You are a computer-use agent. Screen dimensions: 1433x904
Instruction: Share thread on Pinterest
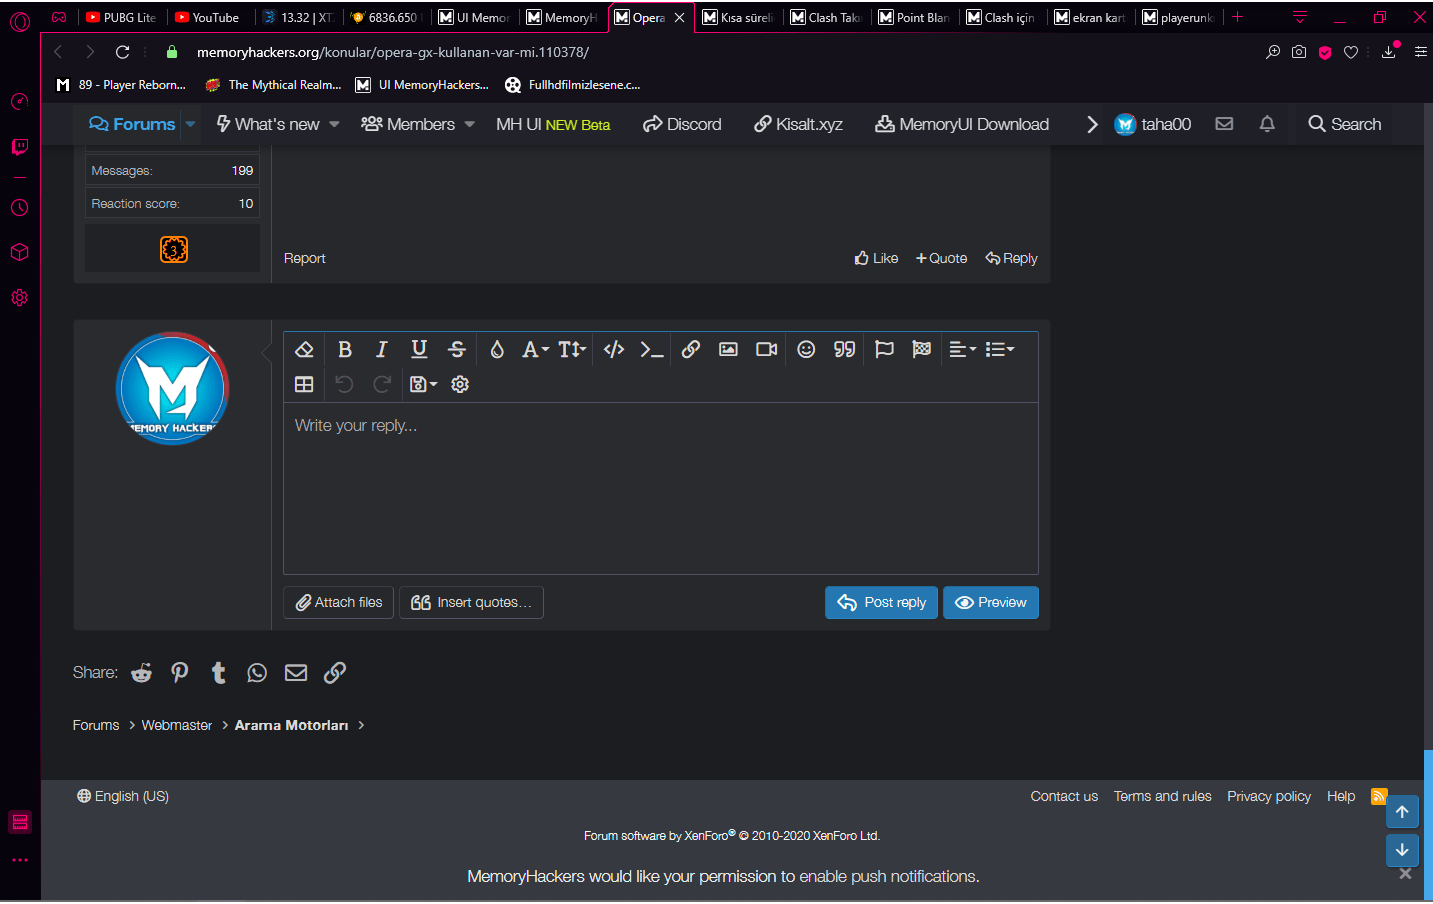pos(180,673)
